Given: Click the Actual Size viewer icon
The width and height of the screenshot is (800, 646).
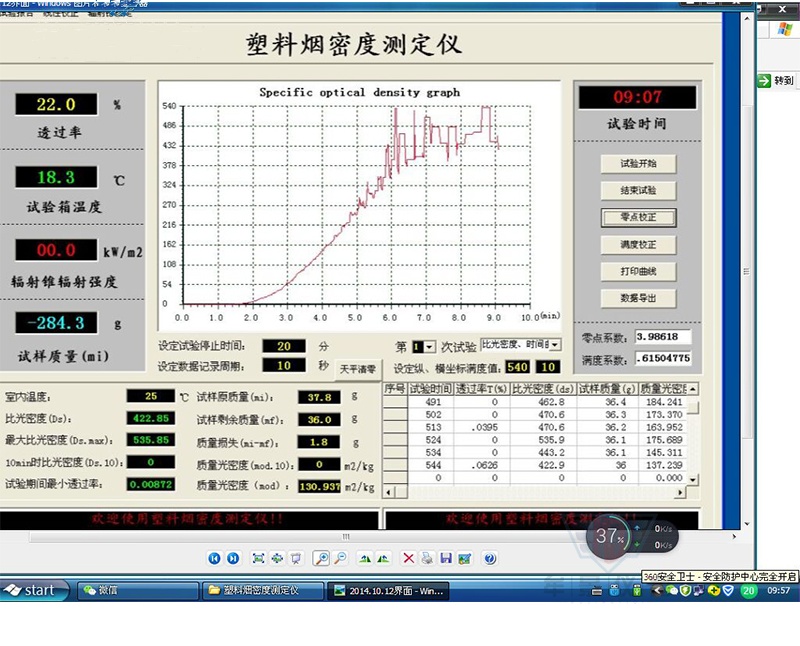Looking at the screenshot, I should click(x=277, y=558).
